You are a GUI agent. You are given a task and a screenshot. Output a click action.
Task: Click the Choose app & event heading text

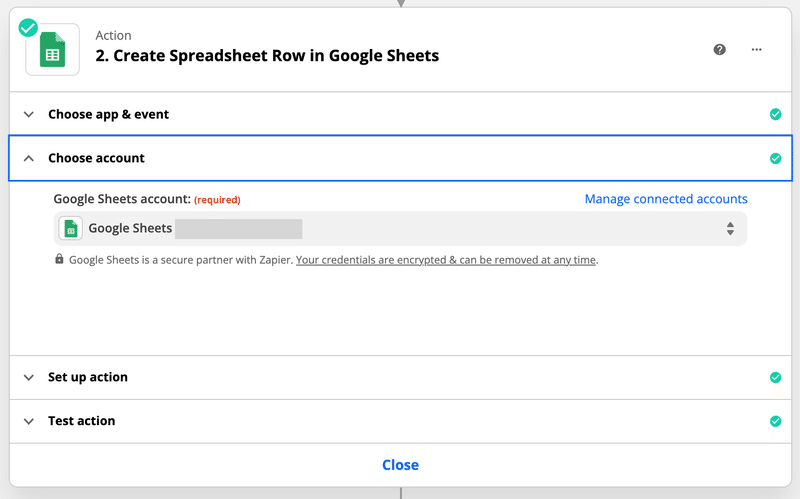[x=109, y=114]
